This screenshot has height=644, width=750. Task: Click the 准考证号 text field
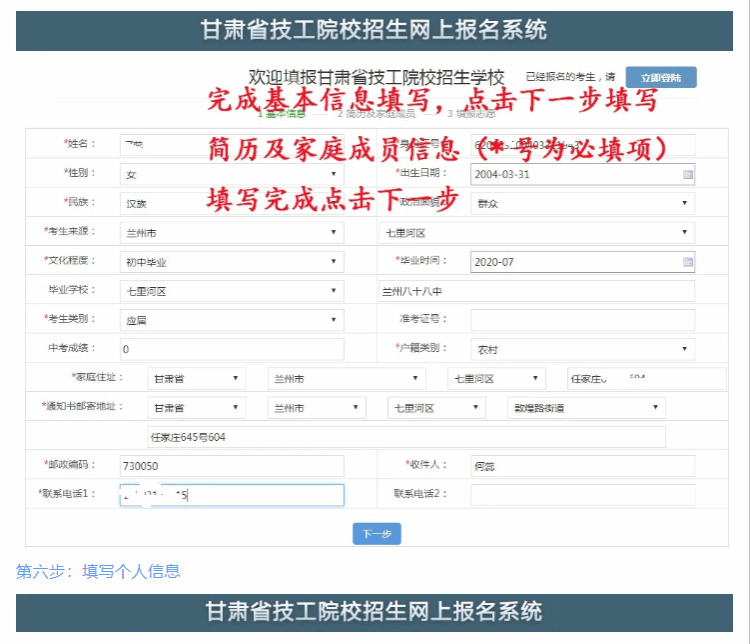coord(582,320)
